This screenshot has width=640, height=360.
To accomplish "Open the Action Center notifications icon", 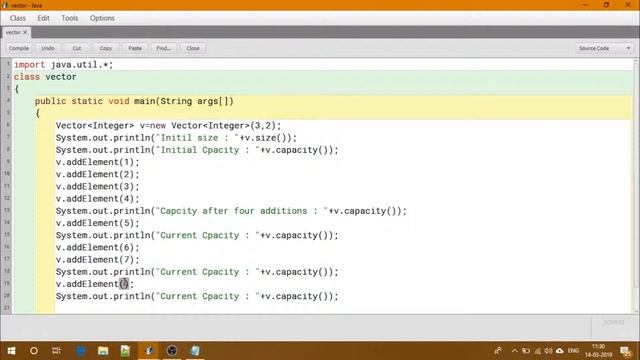I will coord(625,351).
